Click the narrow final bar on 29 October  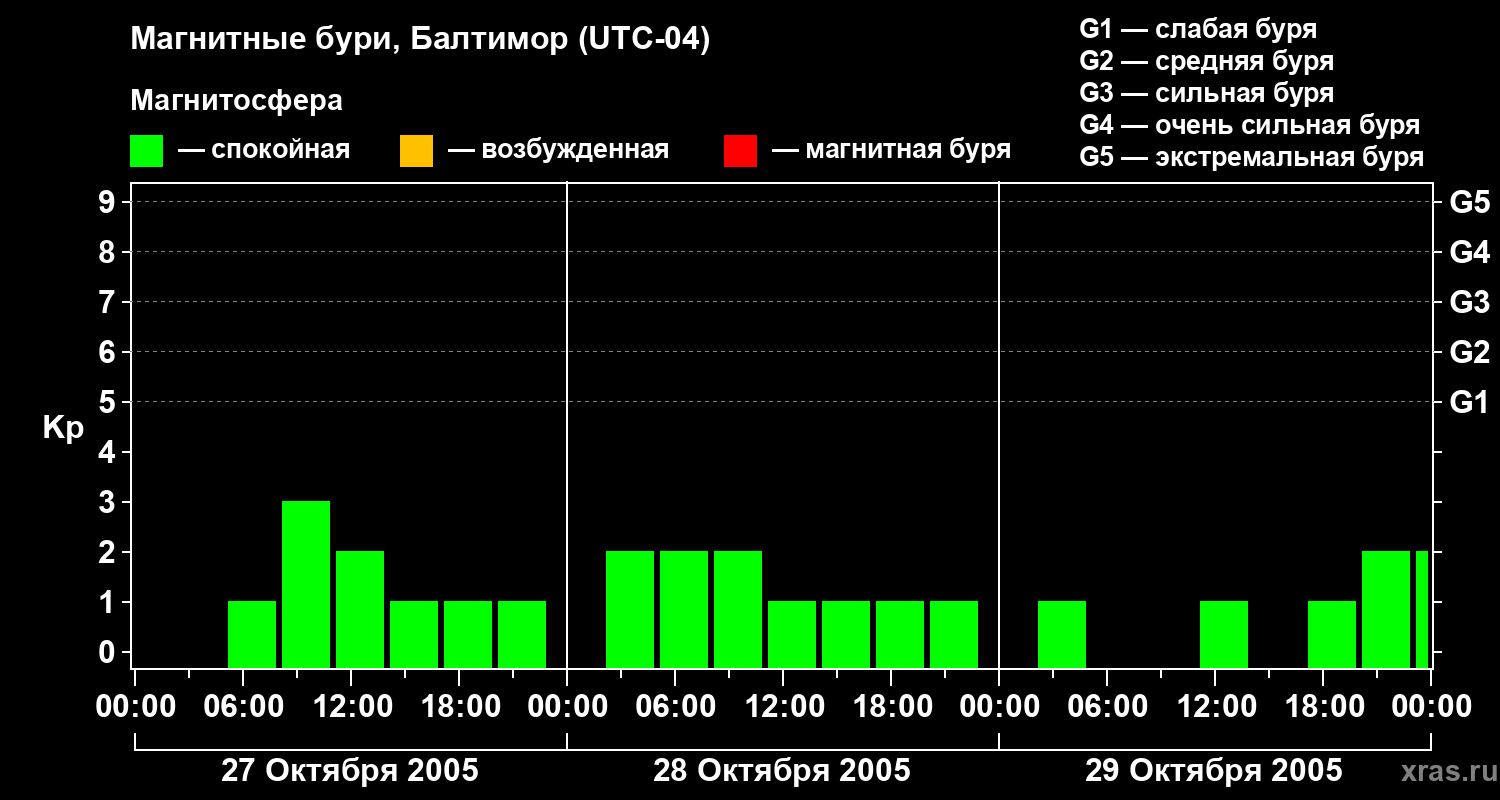click(x=1422, y=609)
